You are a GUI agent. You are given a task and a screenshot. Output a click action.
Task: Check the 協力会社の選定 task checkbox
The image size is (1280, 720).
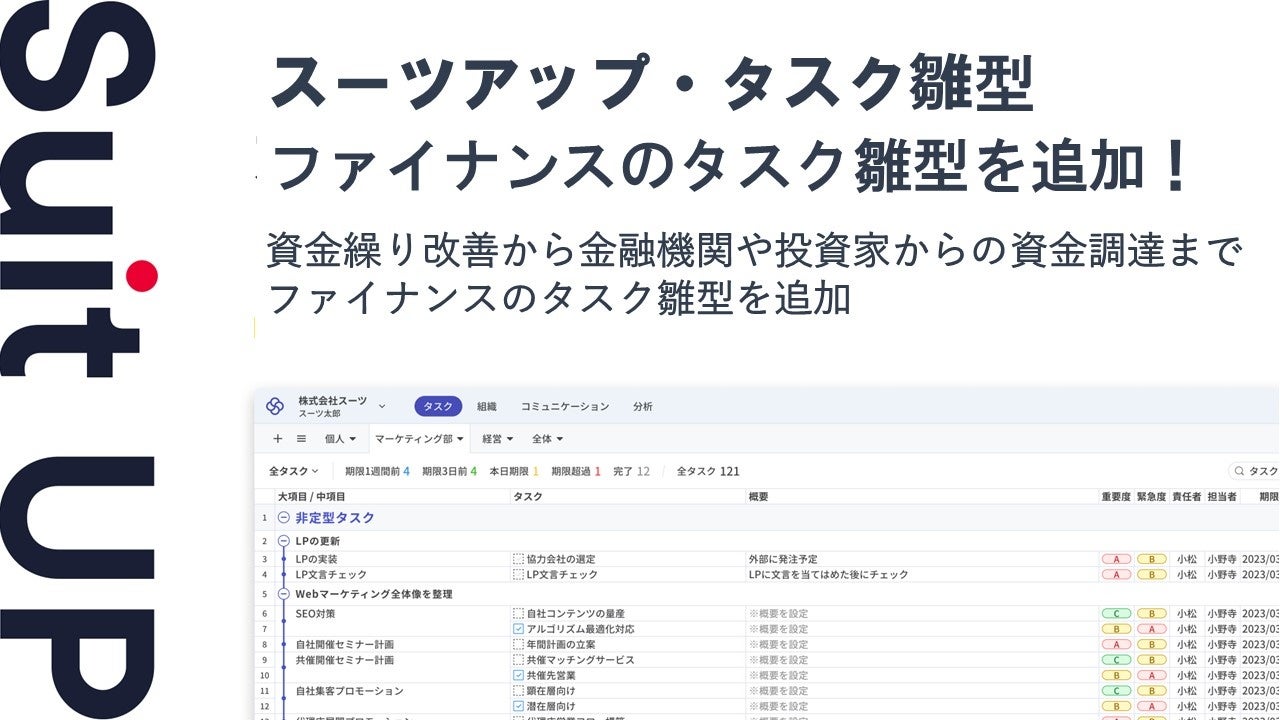tap(518, 560)
